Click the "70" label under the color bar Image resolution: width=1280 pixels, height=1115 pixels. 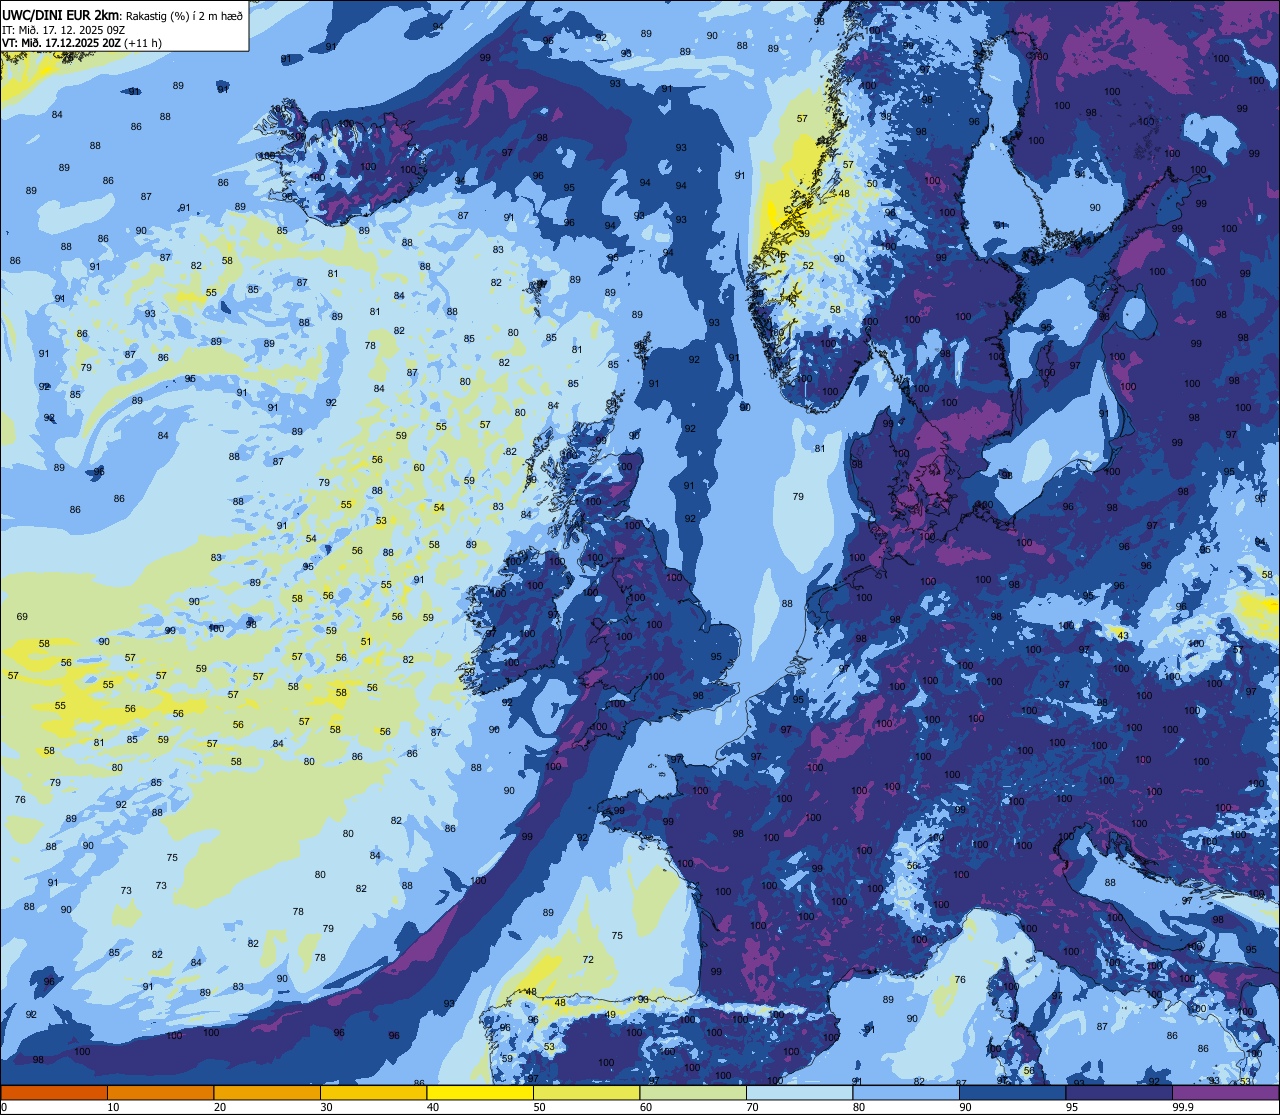752,1107
